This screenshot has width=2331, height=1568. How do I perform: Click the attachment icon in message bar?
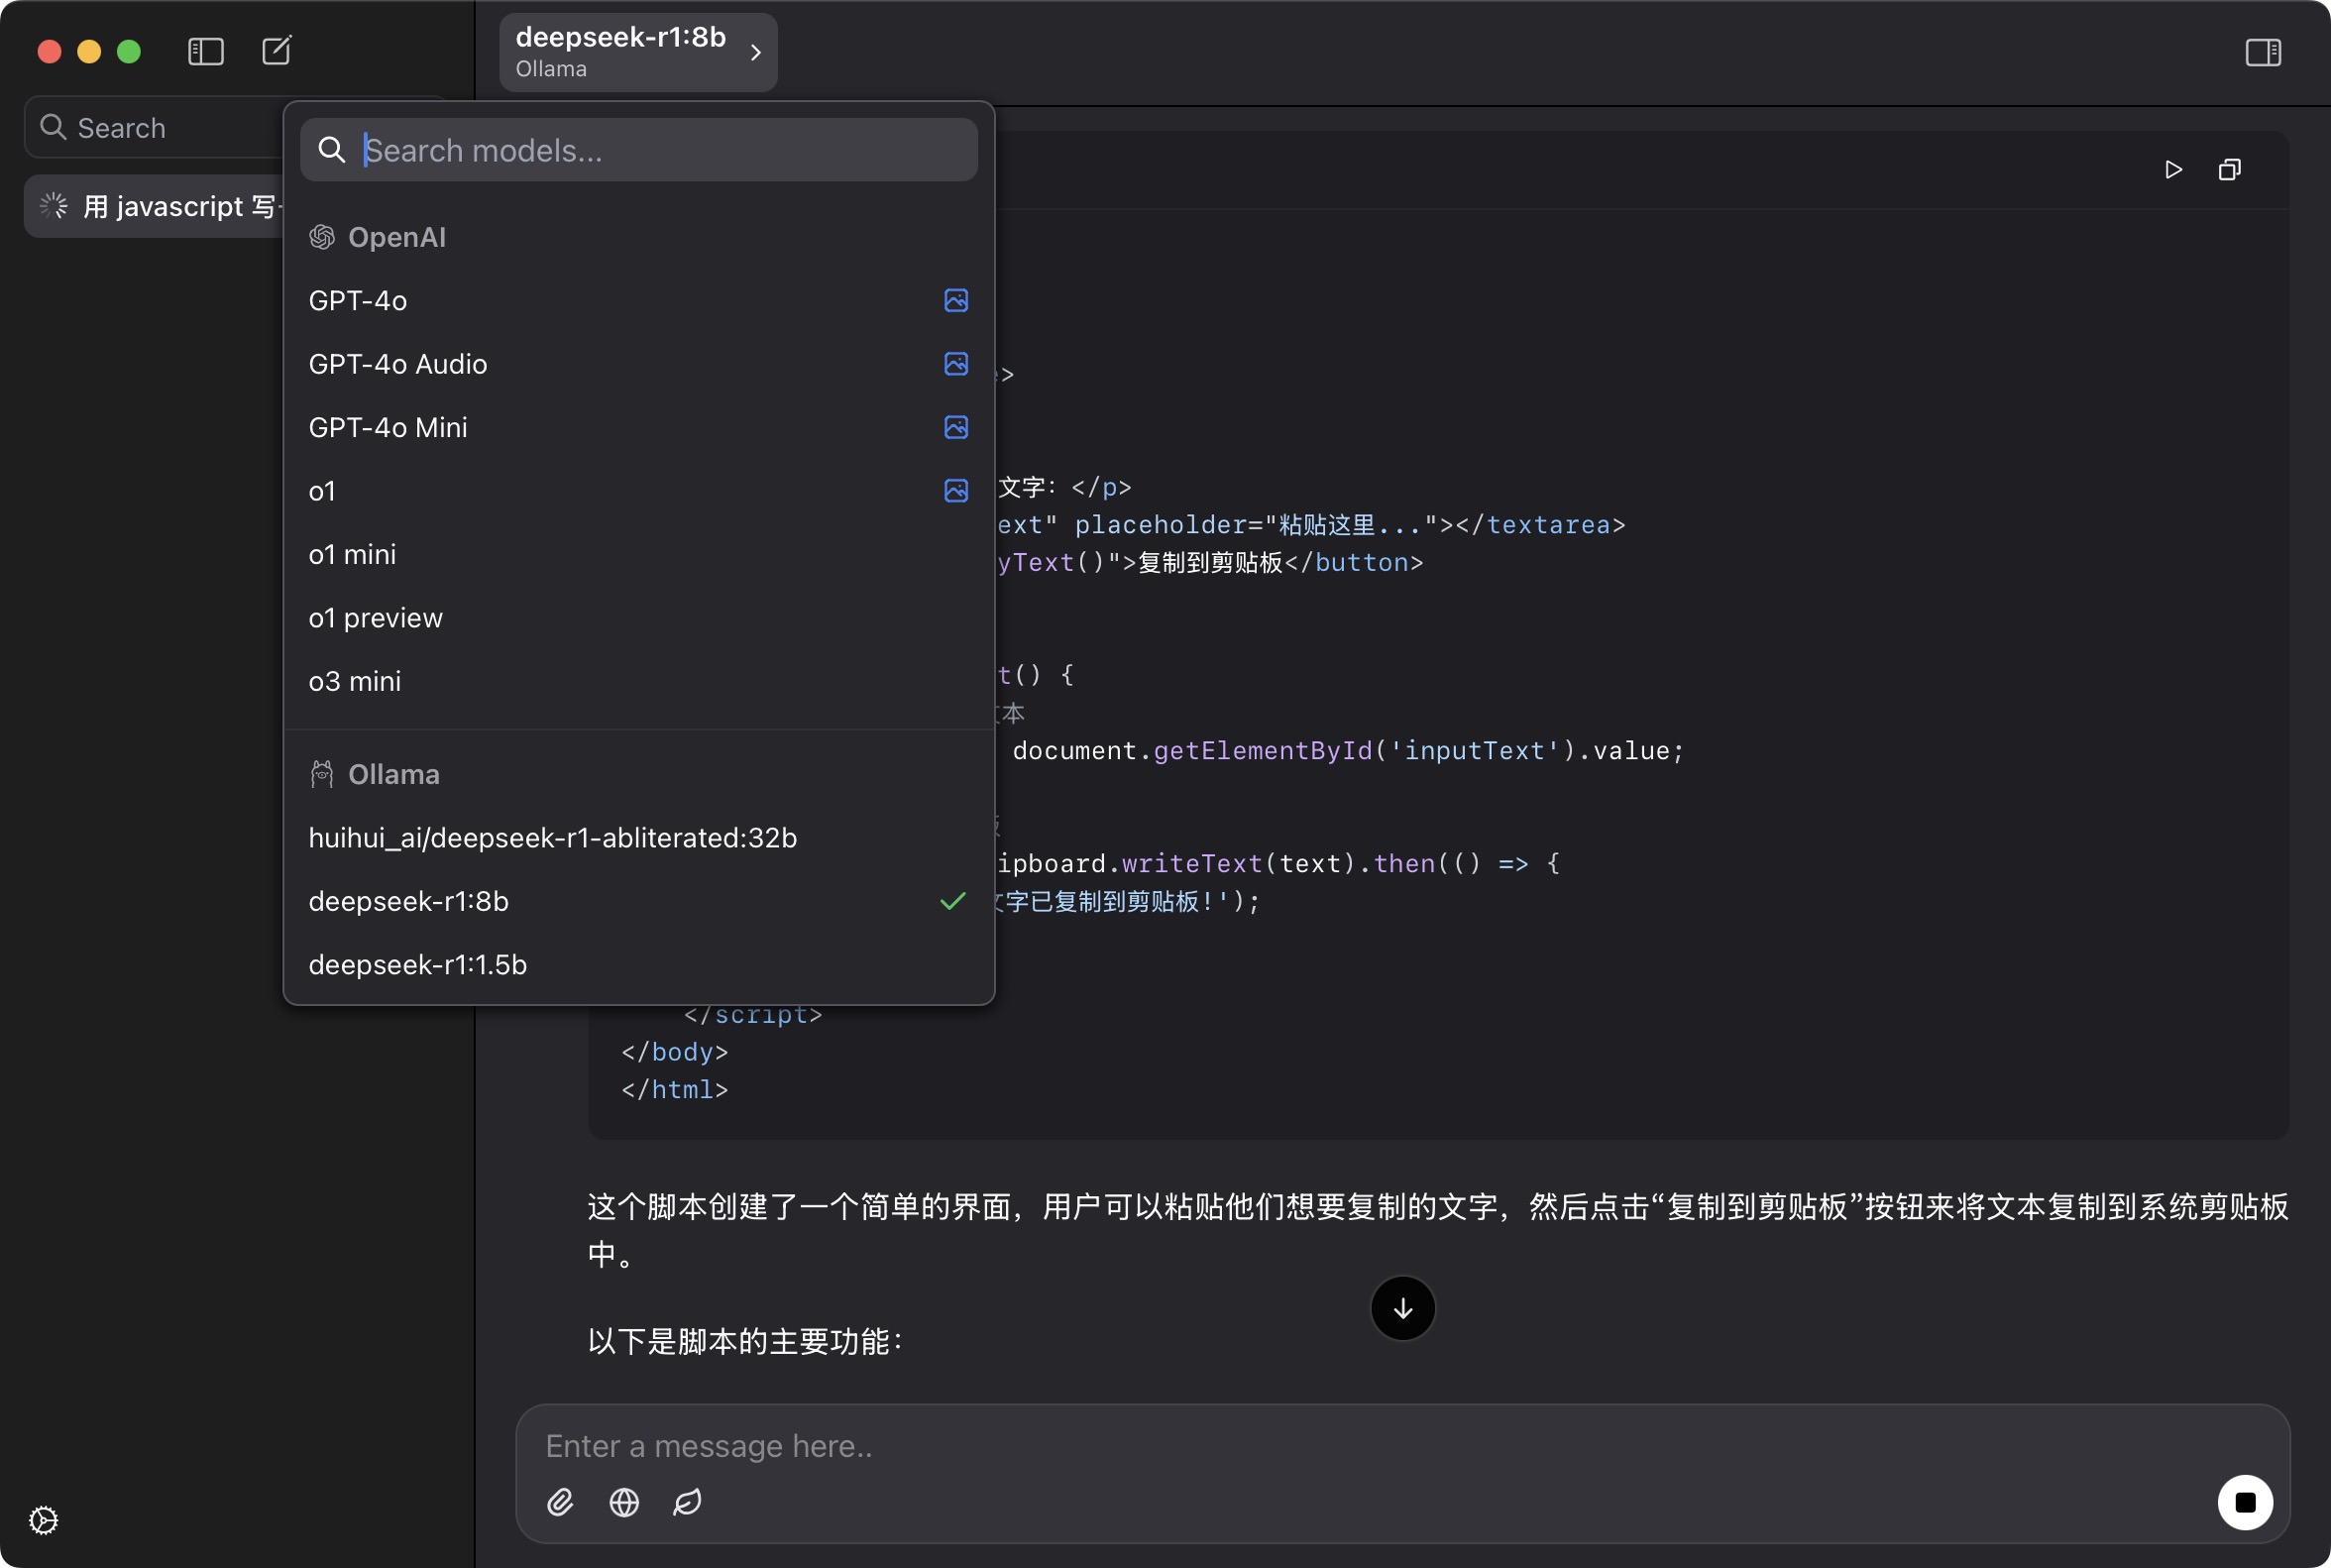(x=558, y=1502)
